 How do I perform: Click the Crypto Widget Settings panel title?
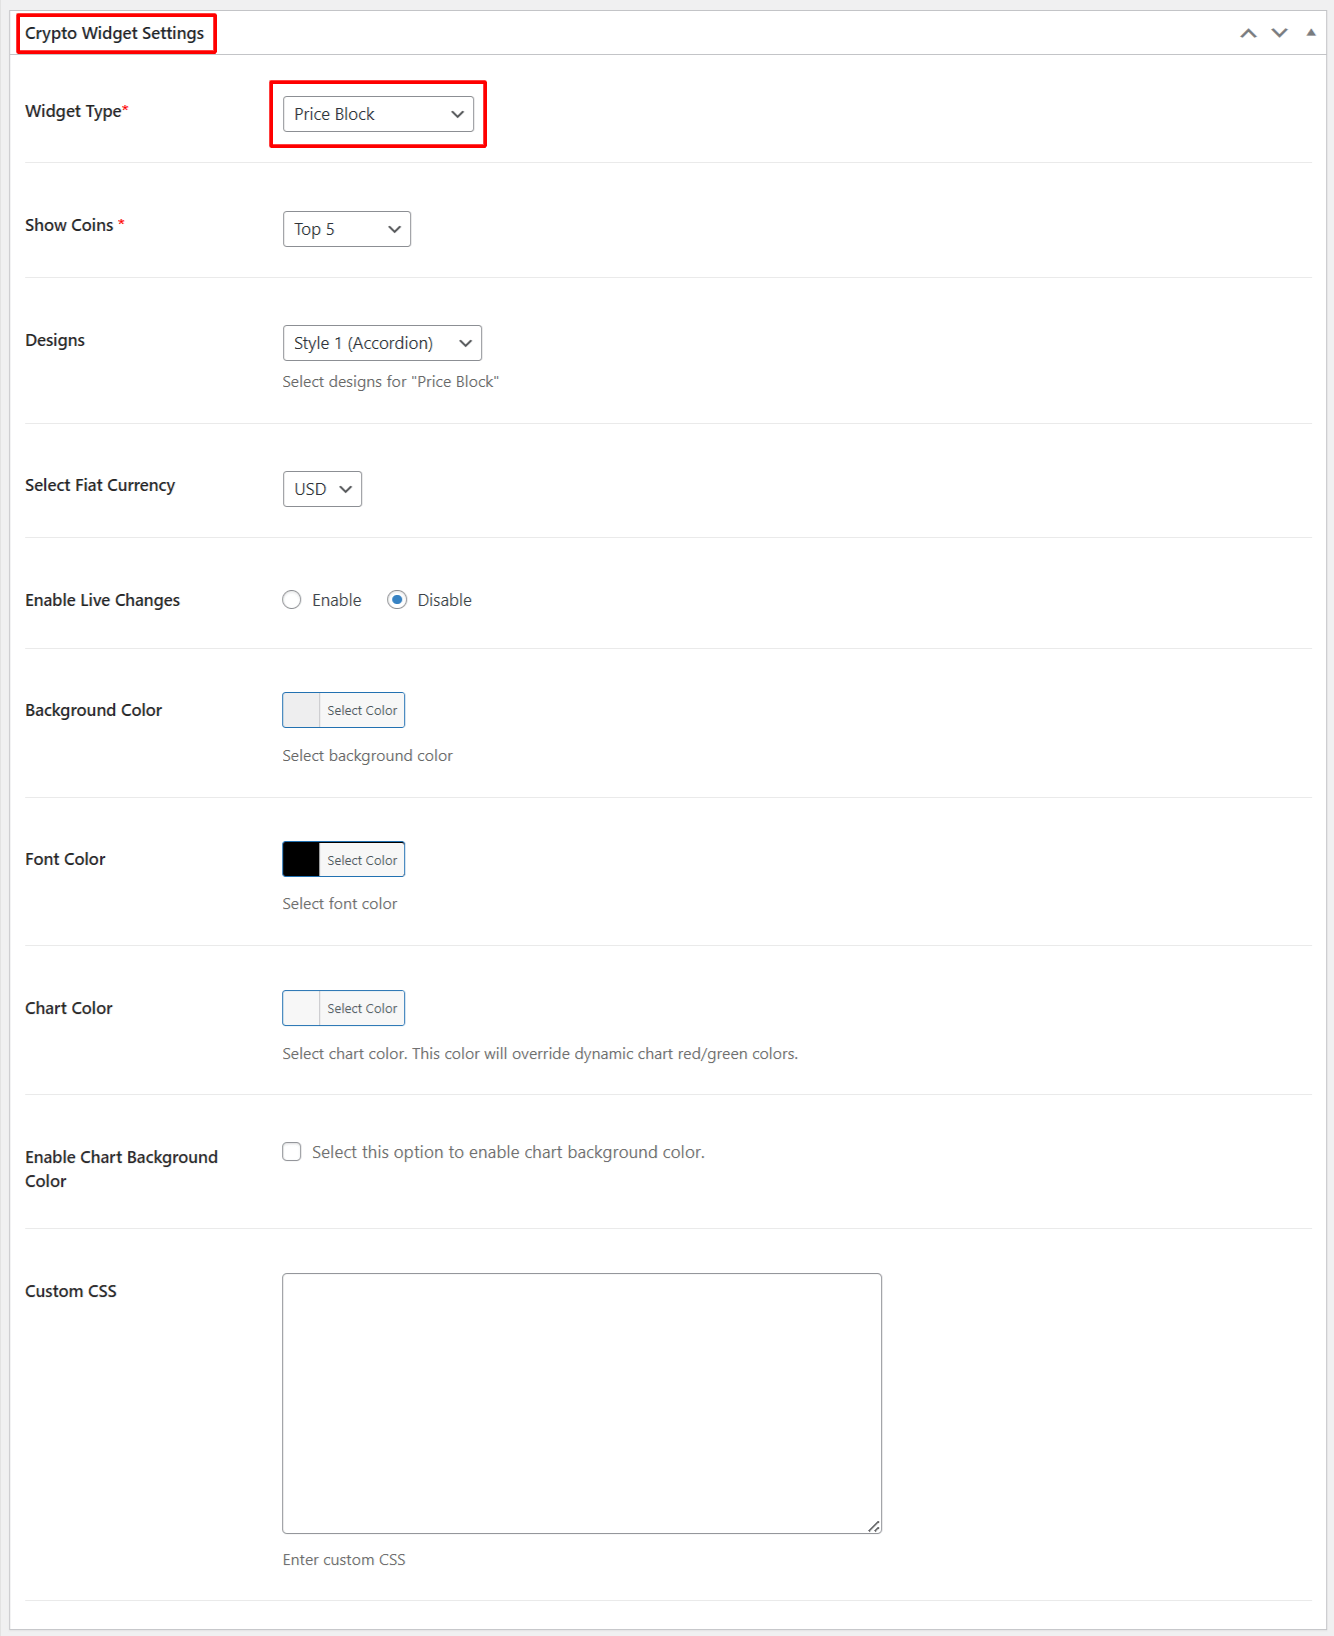click(115, 33)
